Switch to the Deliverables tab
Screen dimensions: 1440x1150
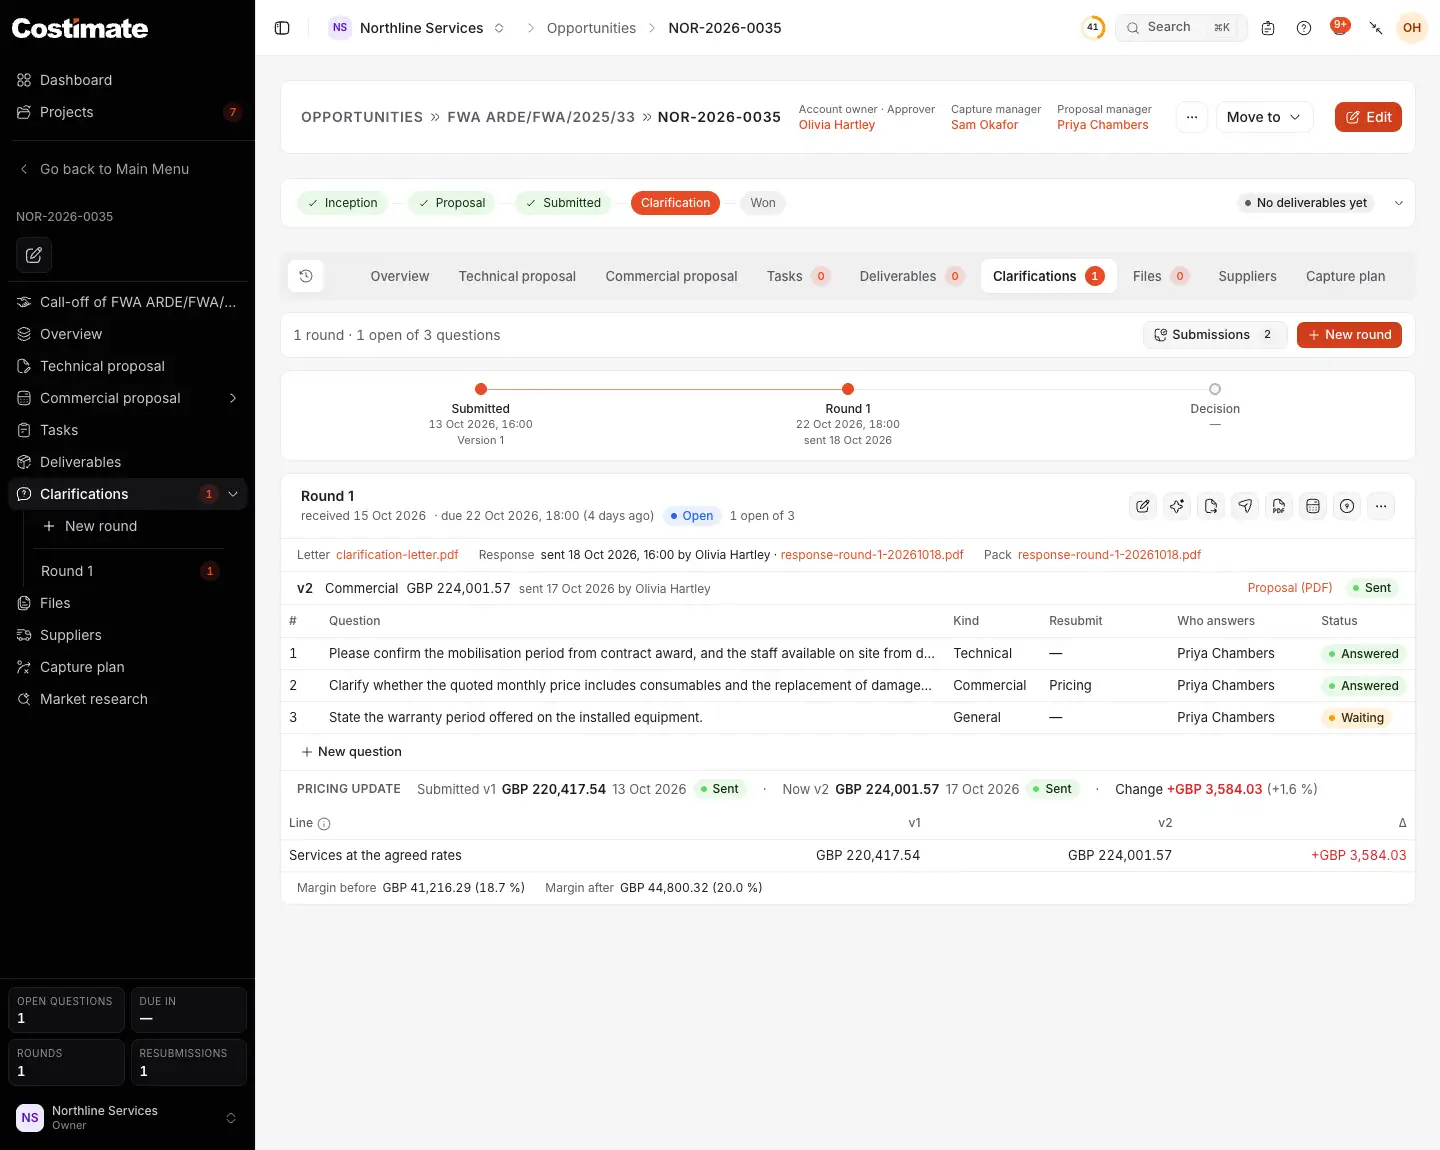(x=911, y=276)
